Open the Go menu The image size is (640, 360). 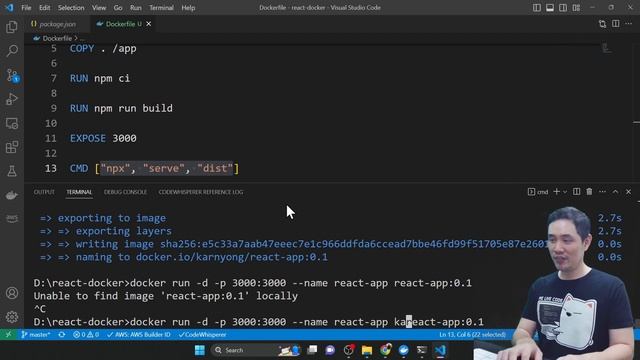coord(118,8)
